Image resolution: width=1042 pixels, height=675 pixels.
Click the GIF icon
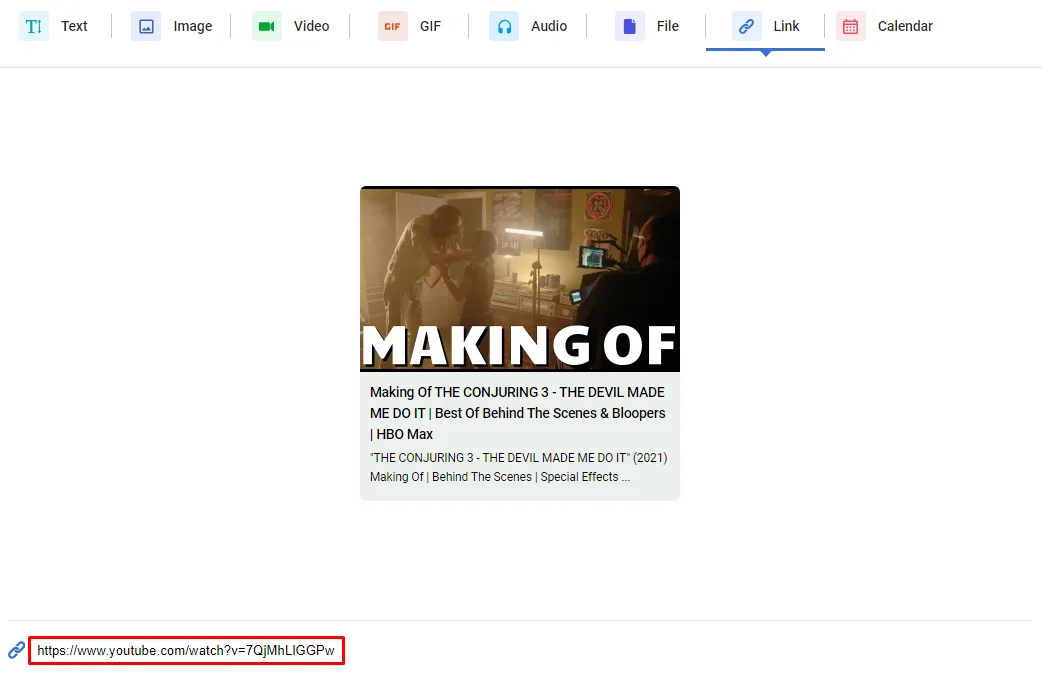point(392,27)
